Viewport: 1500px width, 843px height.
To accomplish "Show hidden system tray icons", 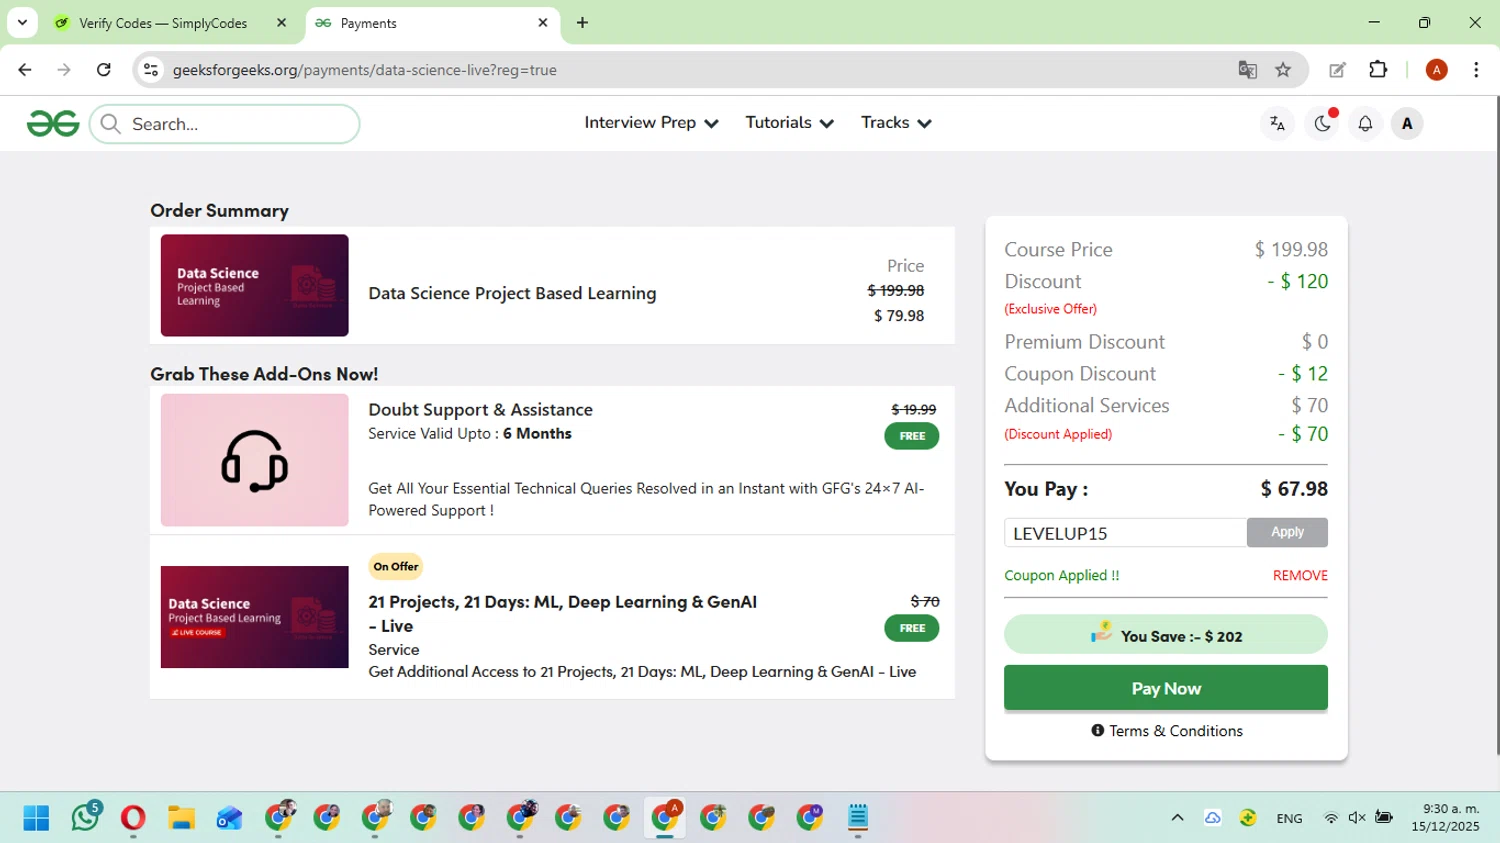I will point(1177,818).
